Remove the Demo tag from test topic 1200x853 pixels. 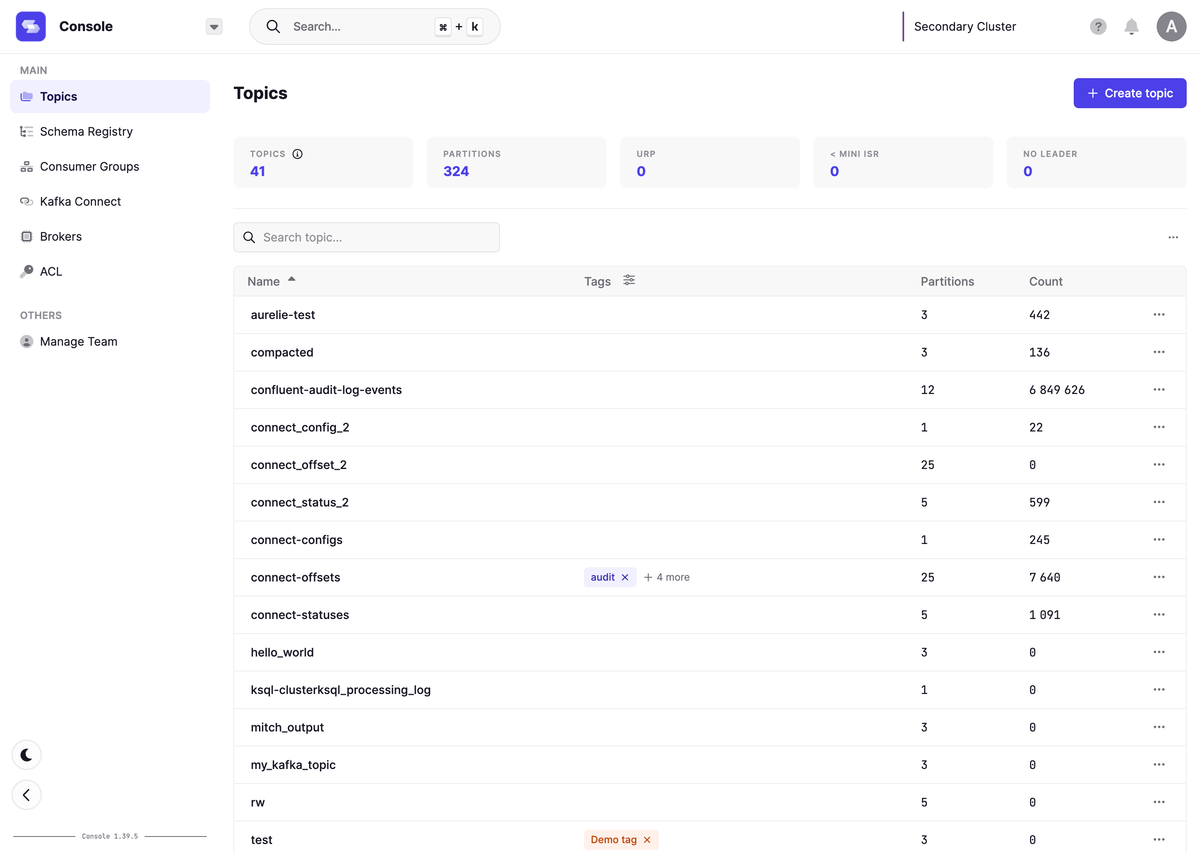click(647, 840)
